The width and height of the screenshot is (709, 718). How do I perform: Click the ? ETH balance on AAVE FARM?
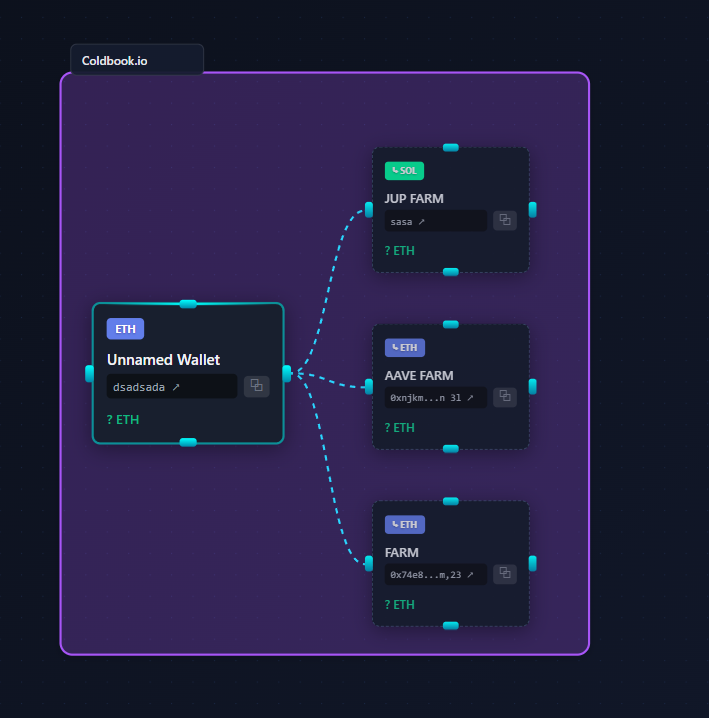399,428
